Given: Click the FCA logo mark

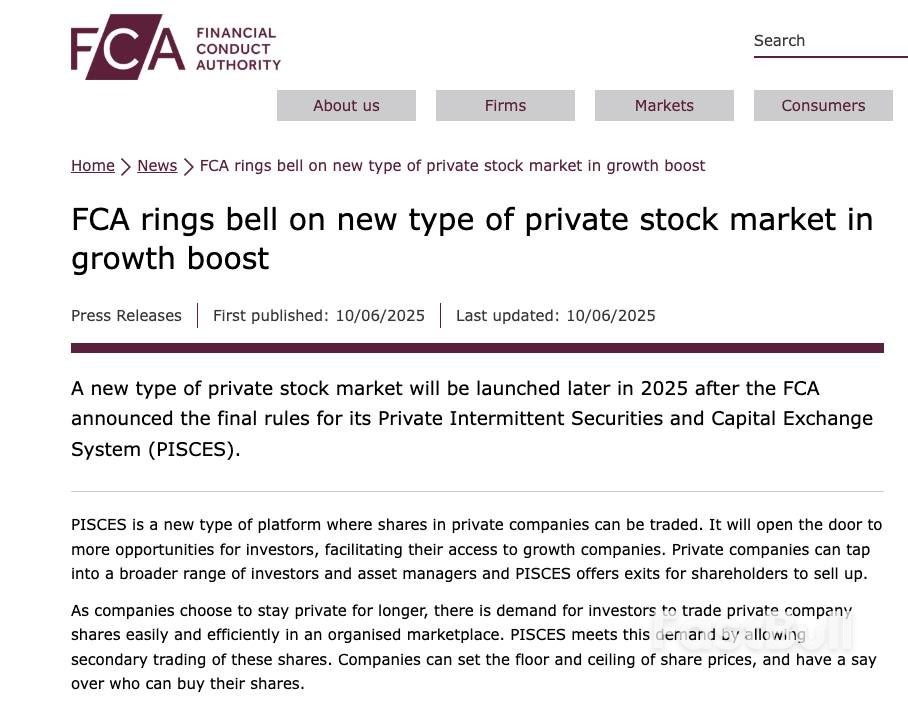Looking at the screenshot, I should (127, 47).
